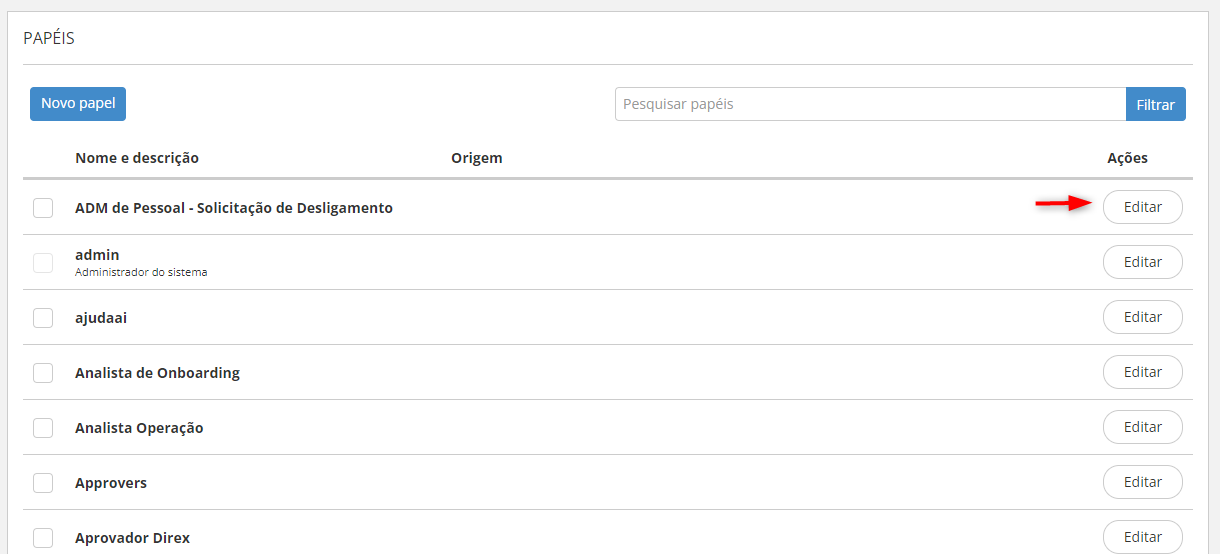Focus the Pesquisar papéis search field
The image size is (1220, 554).
[x=870, y=104]
